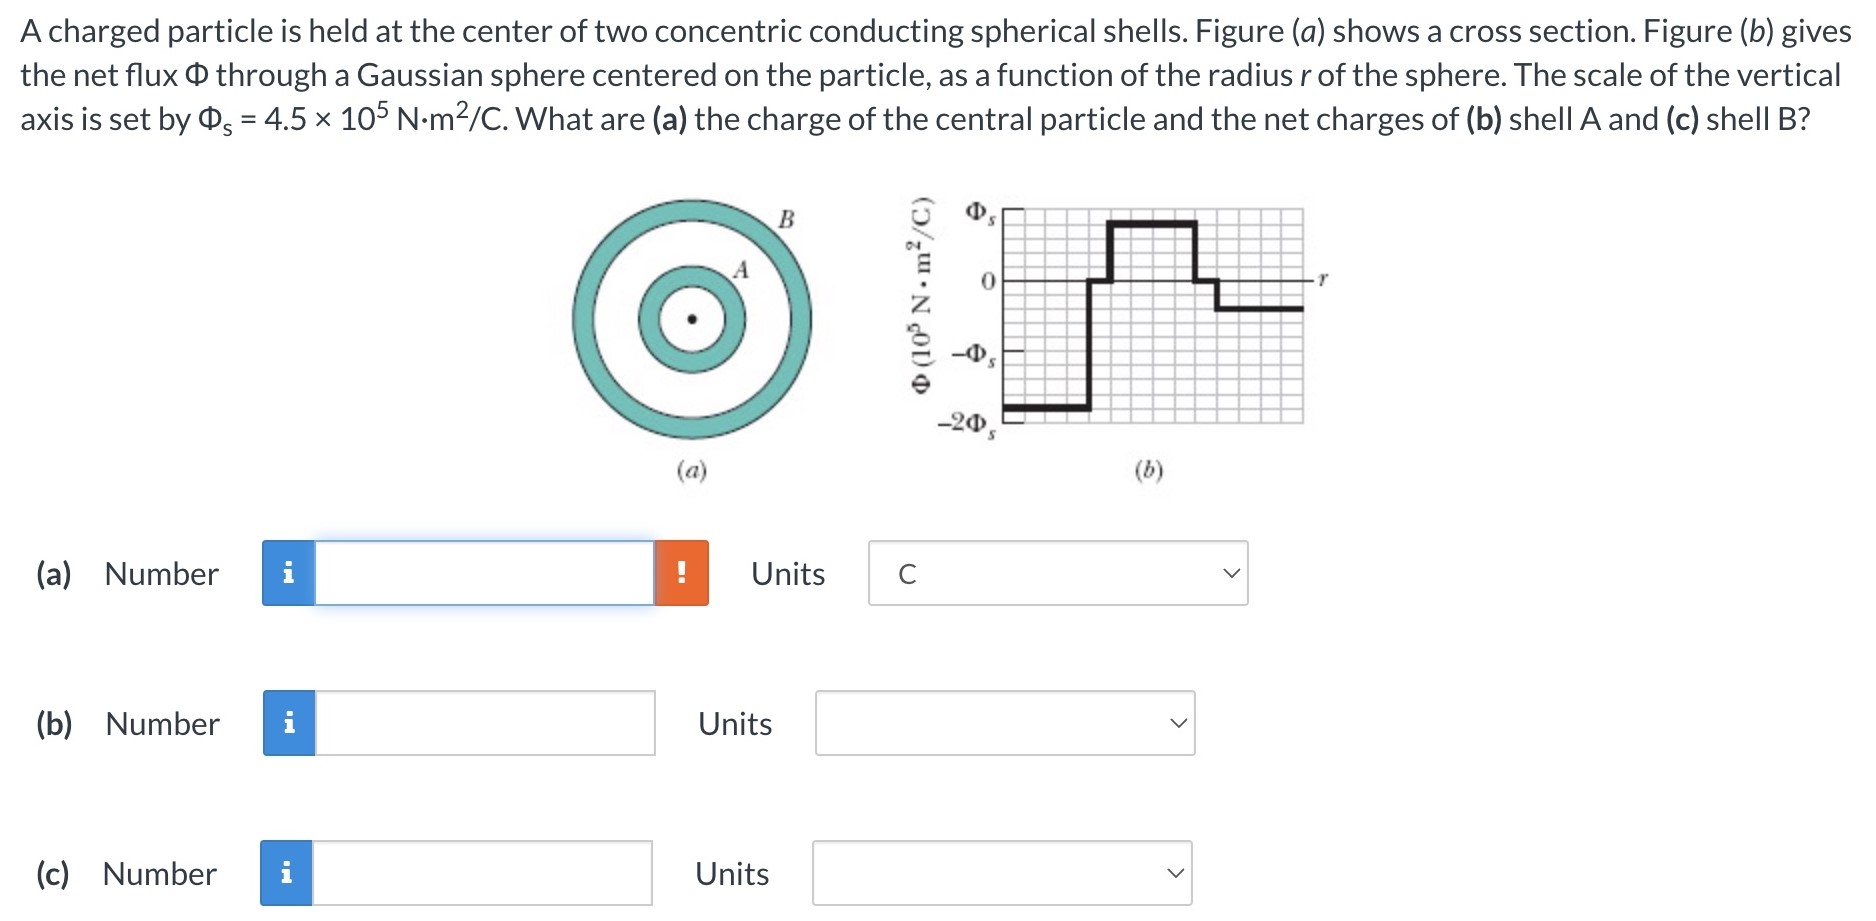Click the "(c) Number" label
1876x921 pixels.
point(126,874)
